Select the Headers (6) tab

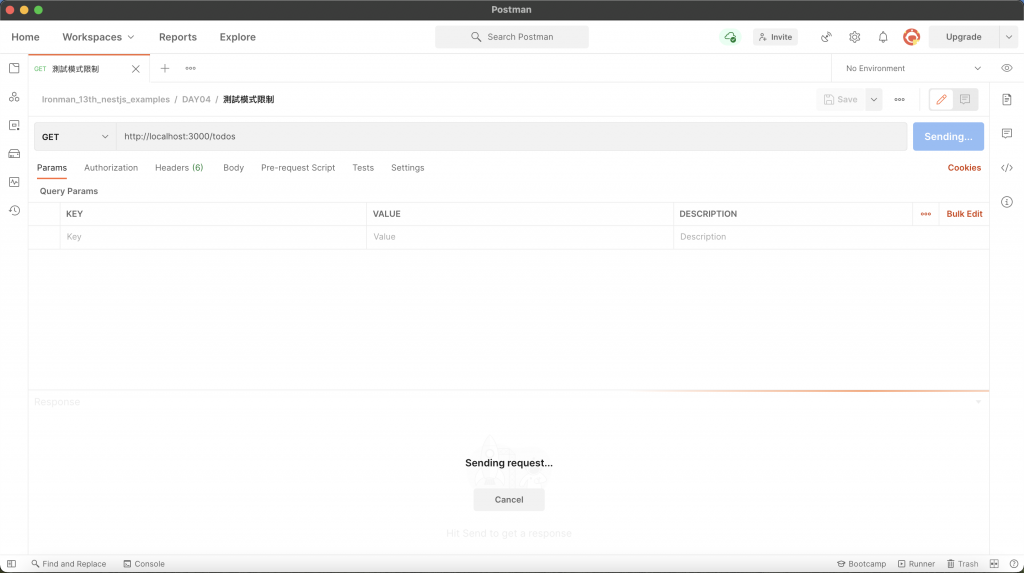(179, 168)
